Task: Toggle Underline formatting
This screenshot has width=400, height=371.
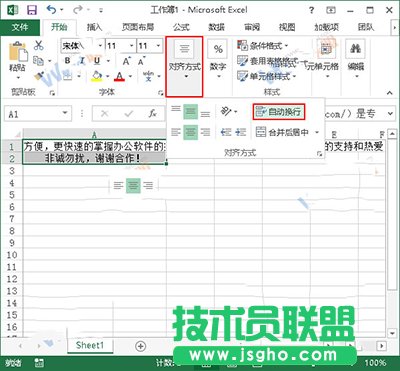Action: tap(97, 61)
